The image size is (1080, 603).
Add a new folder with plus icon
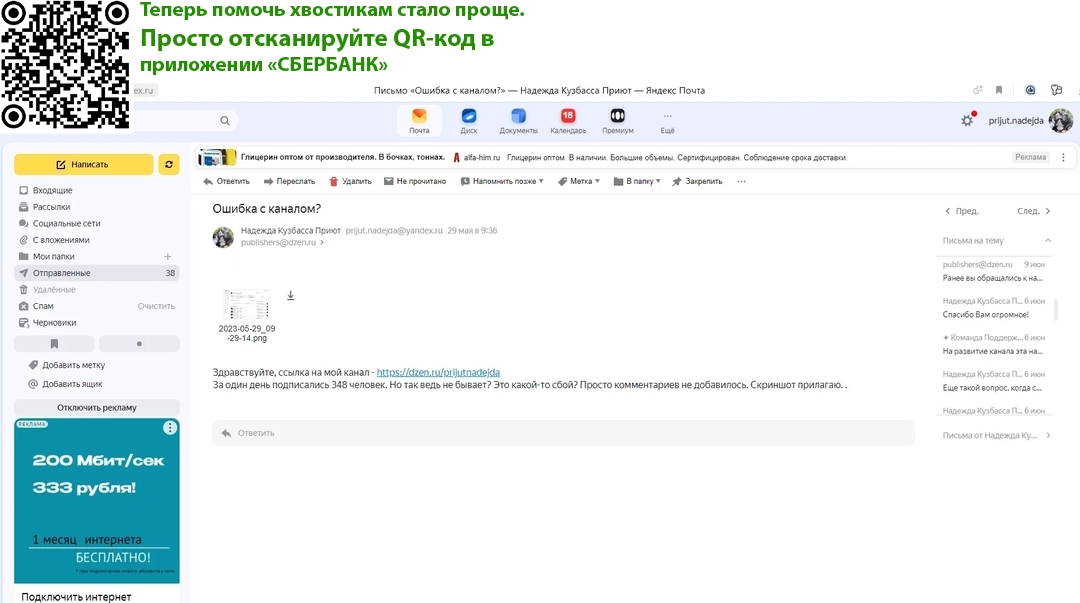coord(167,256)
